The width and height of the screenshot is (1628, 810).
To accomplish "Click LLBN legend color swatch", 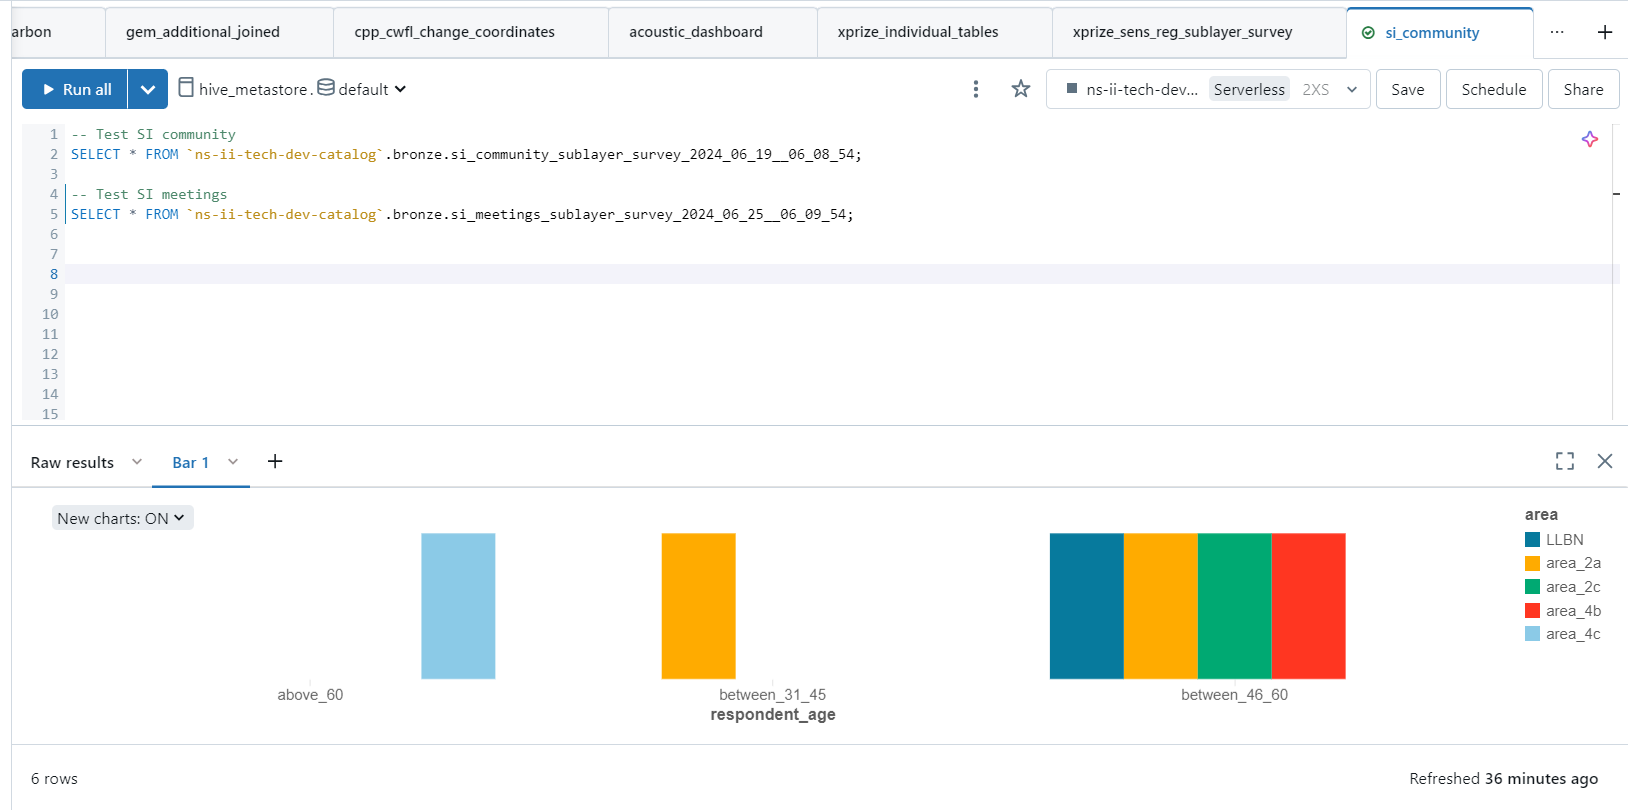I will point(1532,540).
